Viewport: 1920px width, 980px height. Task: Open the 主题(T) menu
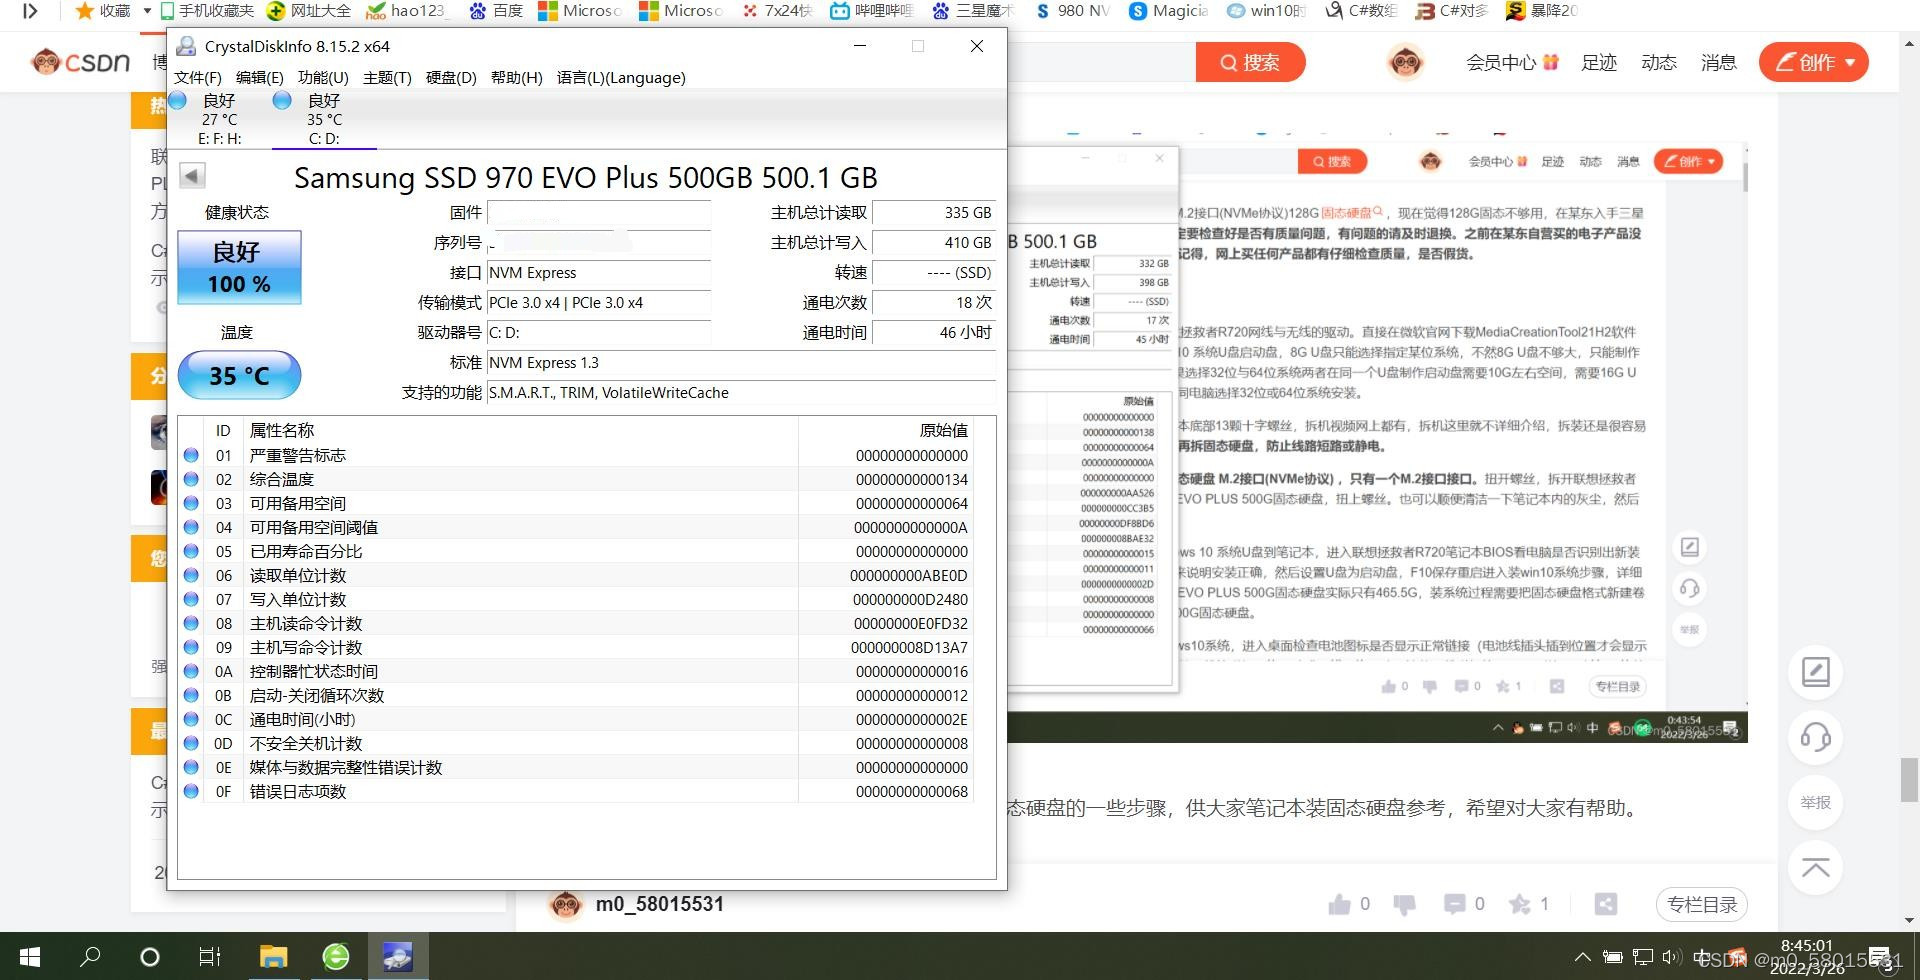pos(387,77)
